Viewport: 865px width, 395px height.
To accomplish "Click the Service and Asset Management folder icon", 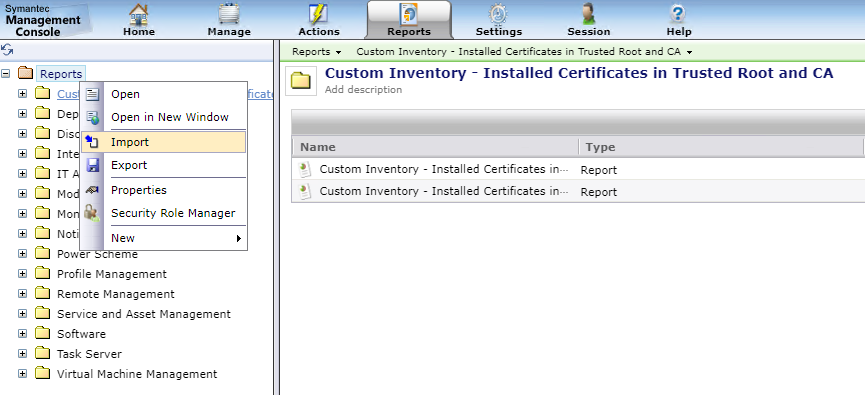I will coord(42,313).
